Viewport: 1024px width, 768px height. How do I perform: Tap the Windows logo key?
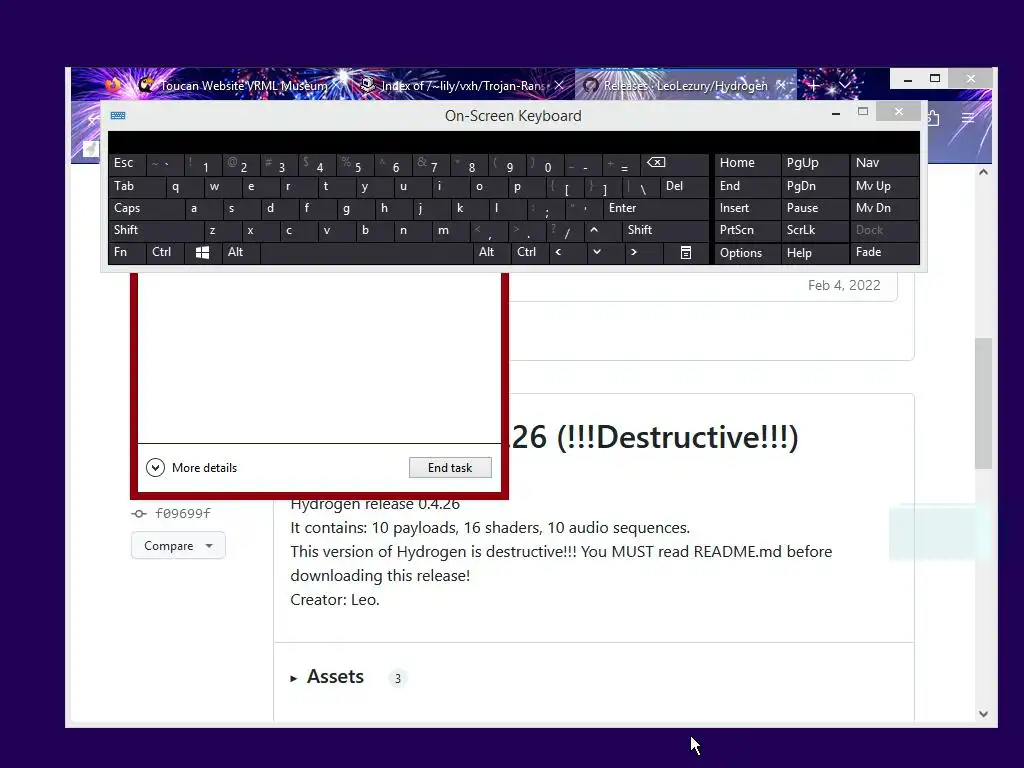point(202,252)
